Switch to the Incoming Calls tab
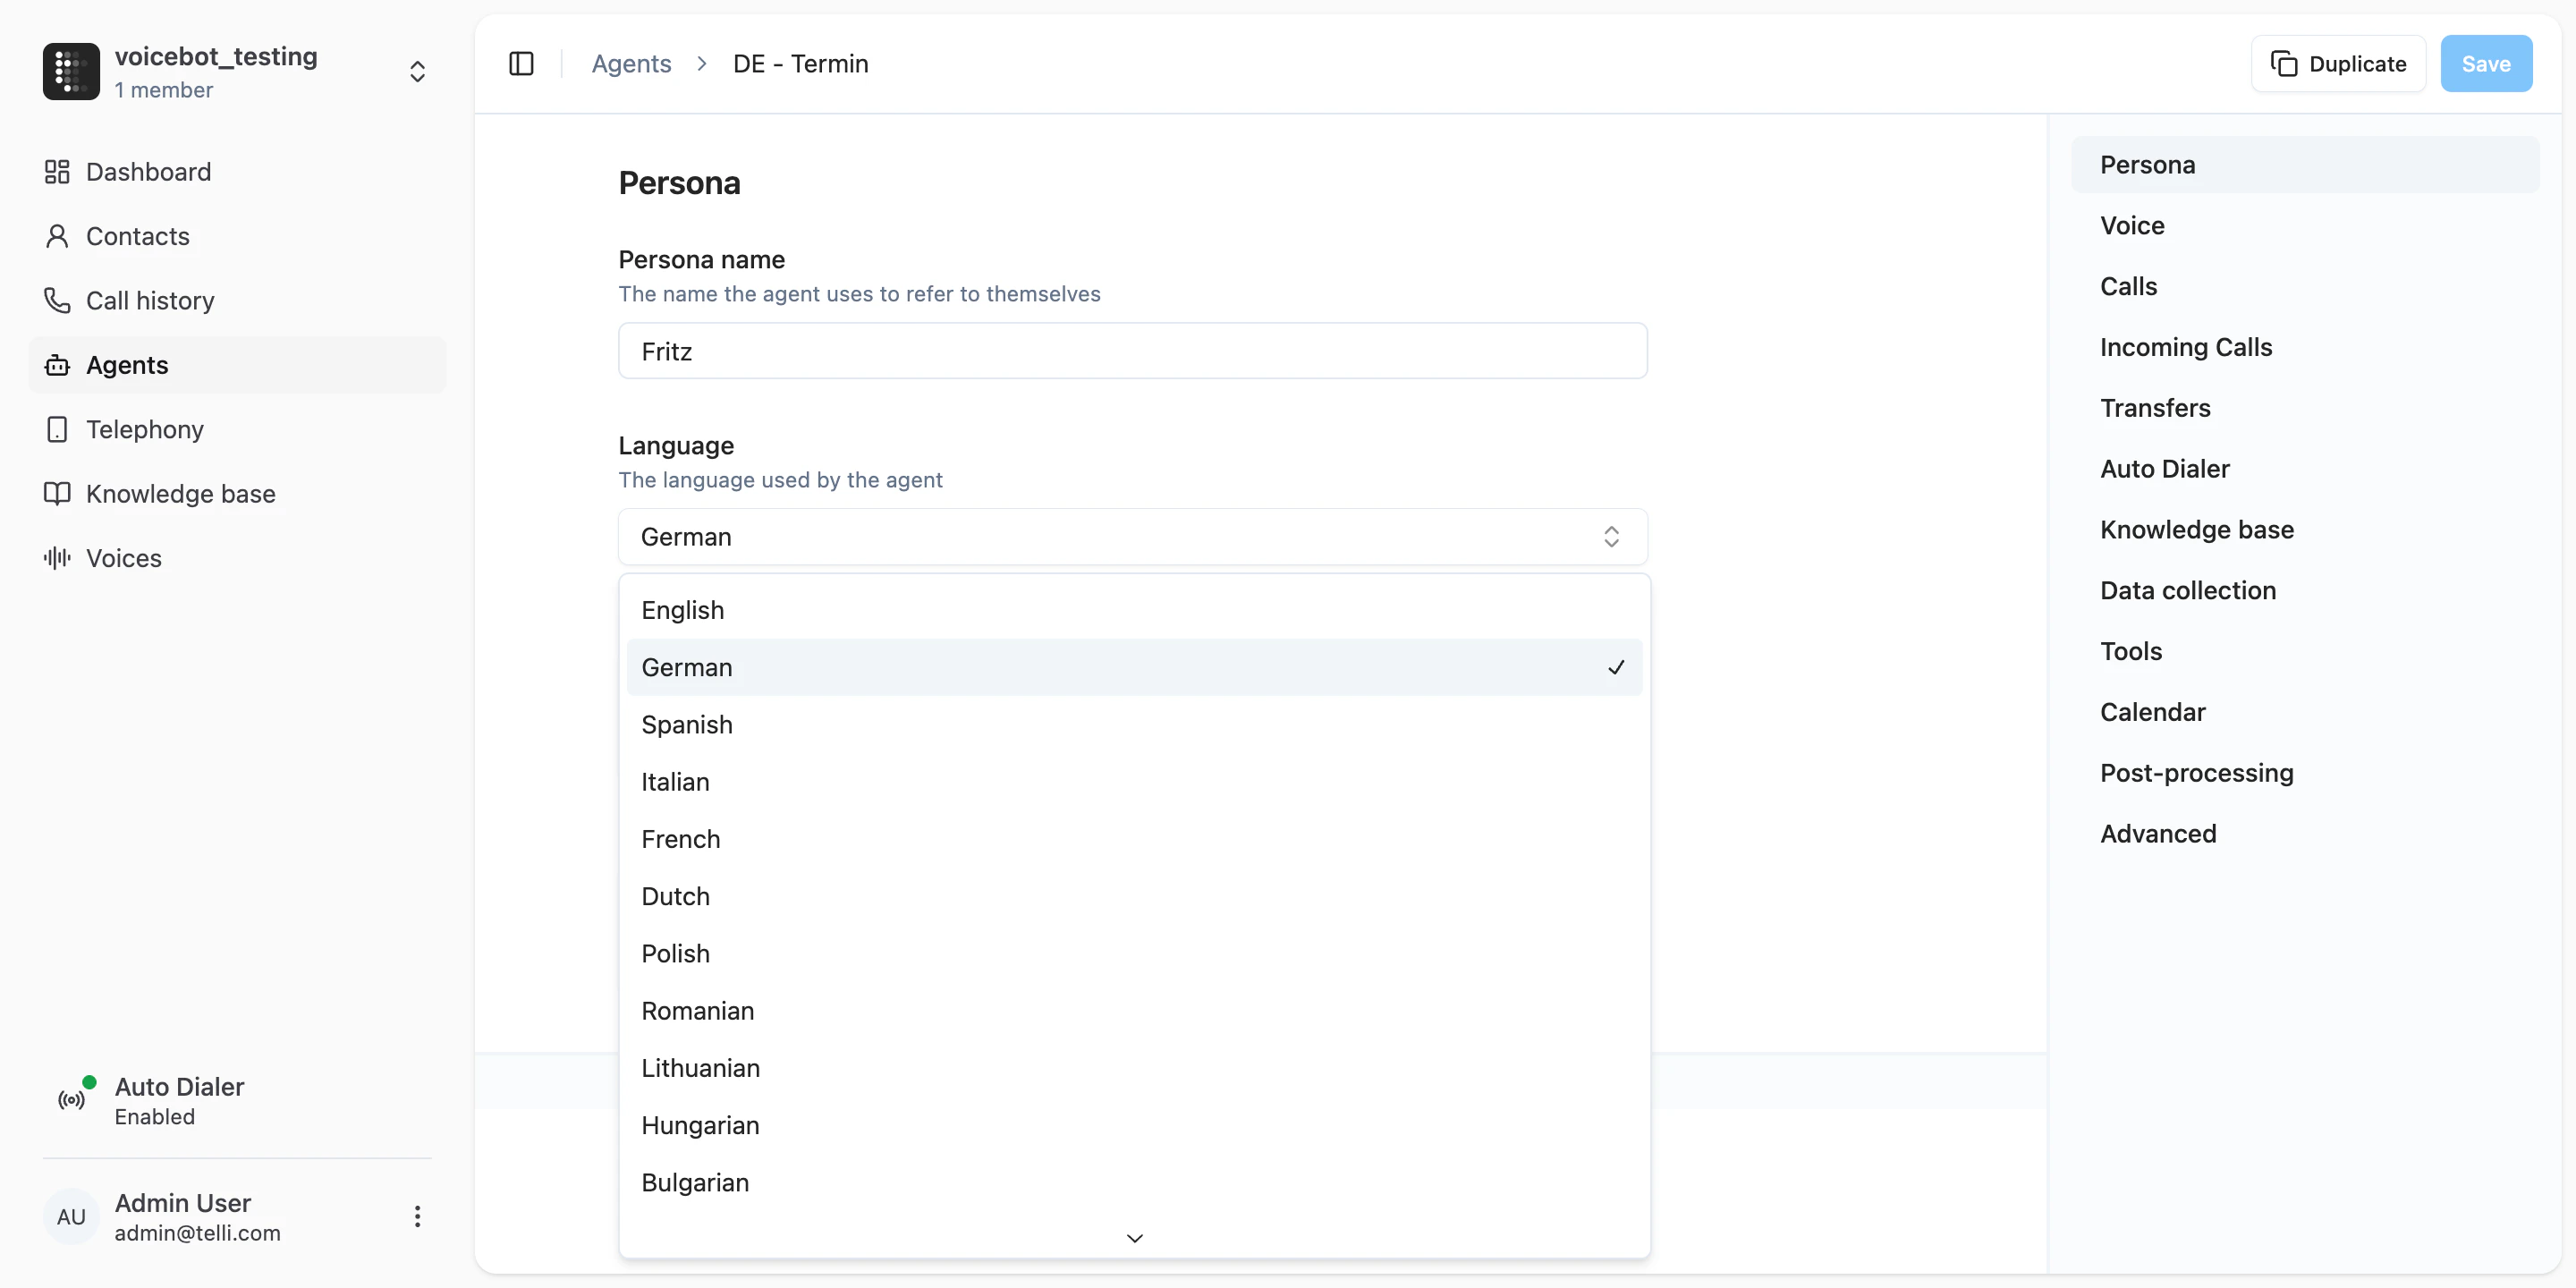 [2186, 347]
